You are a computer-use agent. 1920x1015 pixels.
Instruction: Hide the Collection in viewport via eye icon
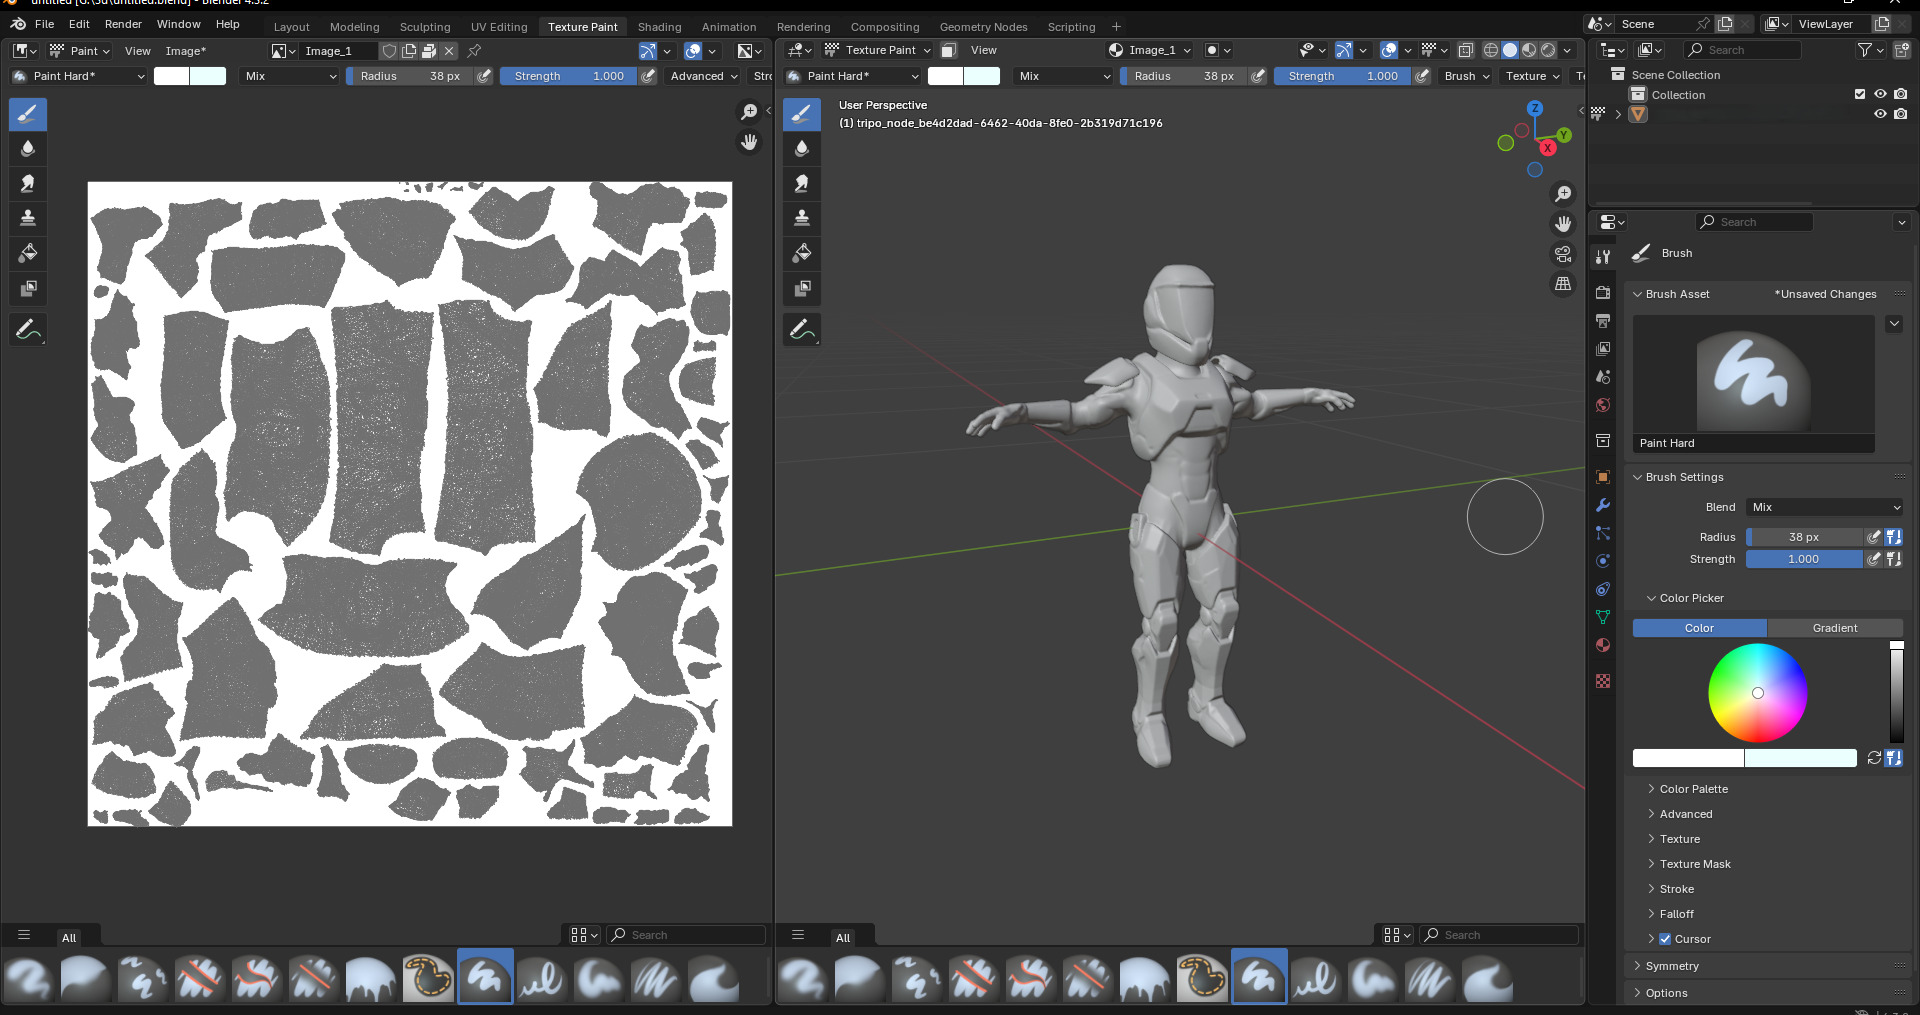click(x=1880, y=94)
